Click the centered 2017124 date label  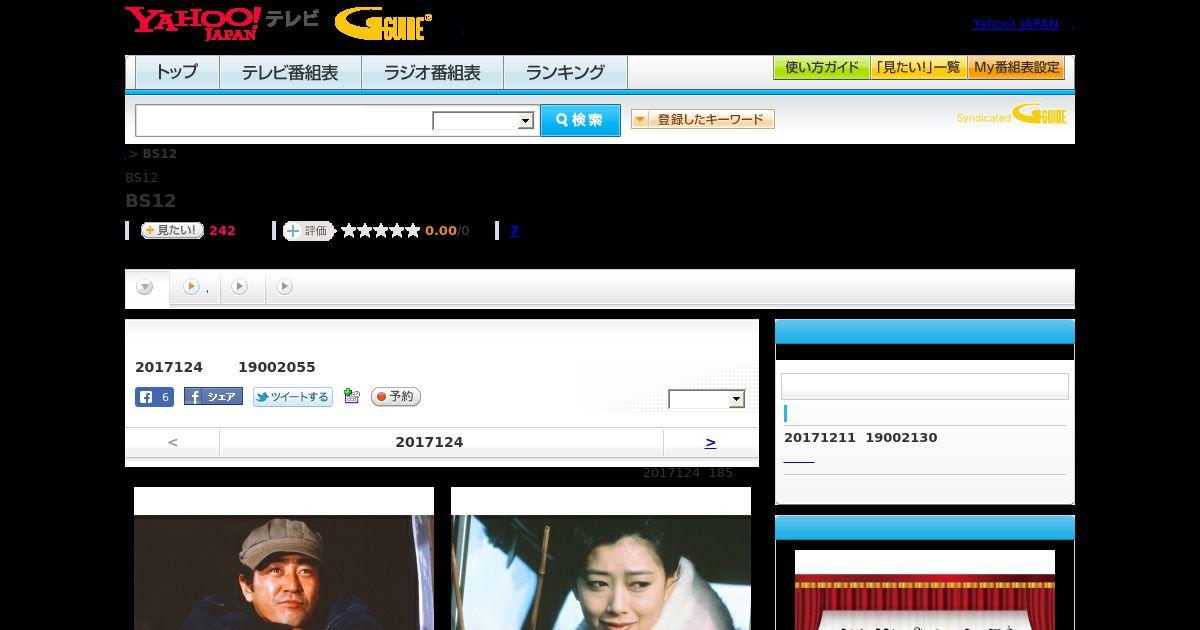pyautogui.click(x=429, y=442)
